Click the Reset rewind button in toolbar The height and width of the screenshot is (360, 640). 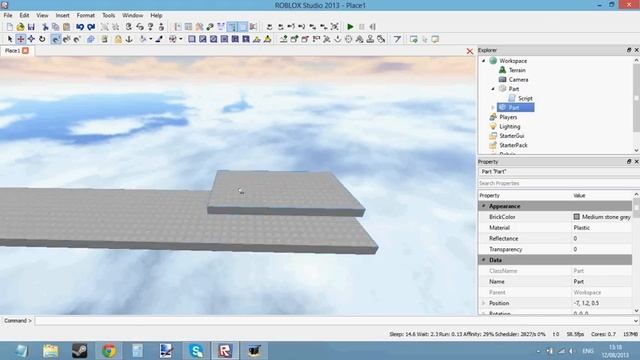coord(372,27)
